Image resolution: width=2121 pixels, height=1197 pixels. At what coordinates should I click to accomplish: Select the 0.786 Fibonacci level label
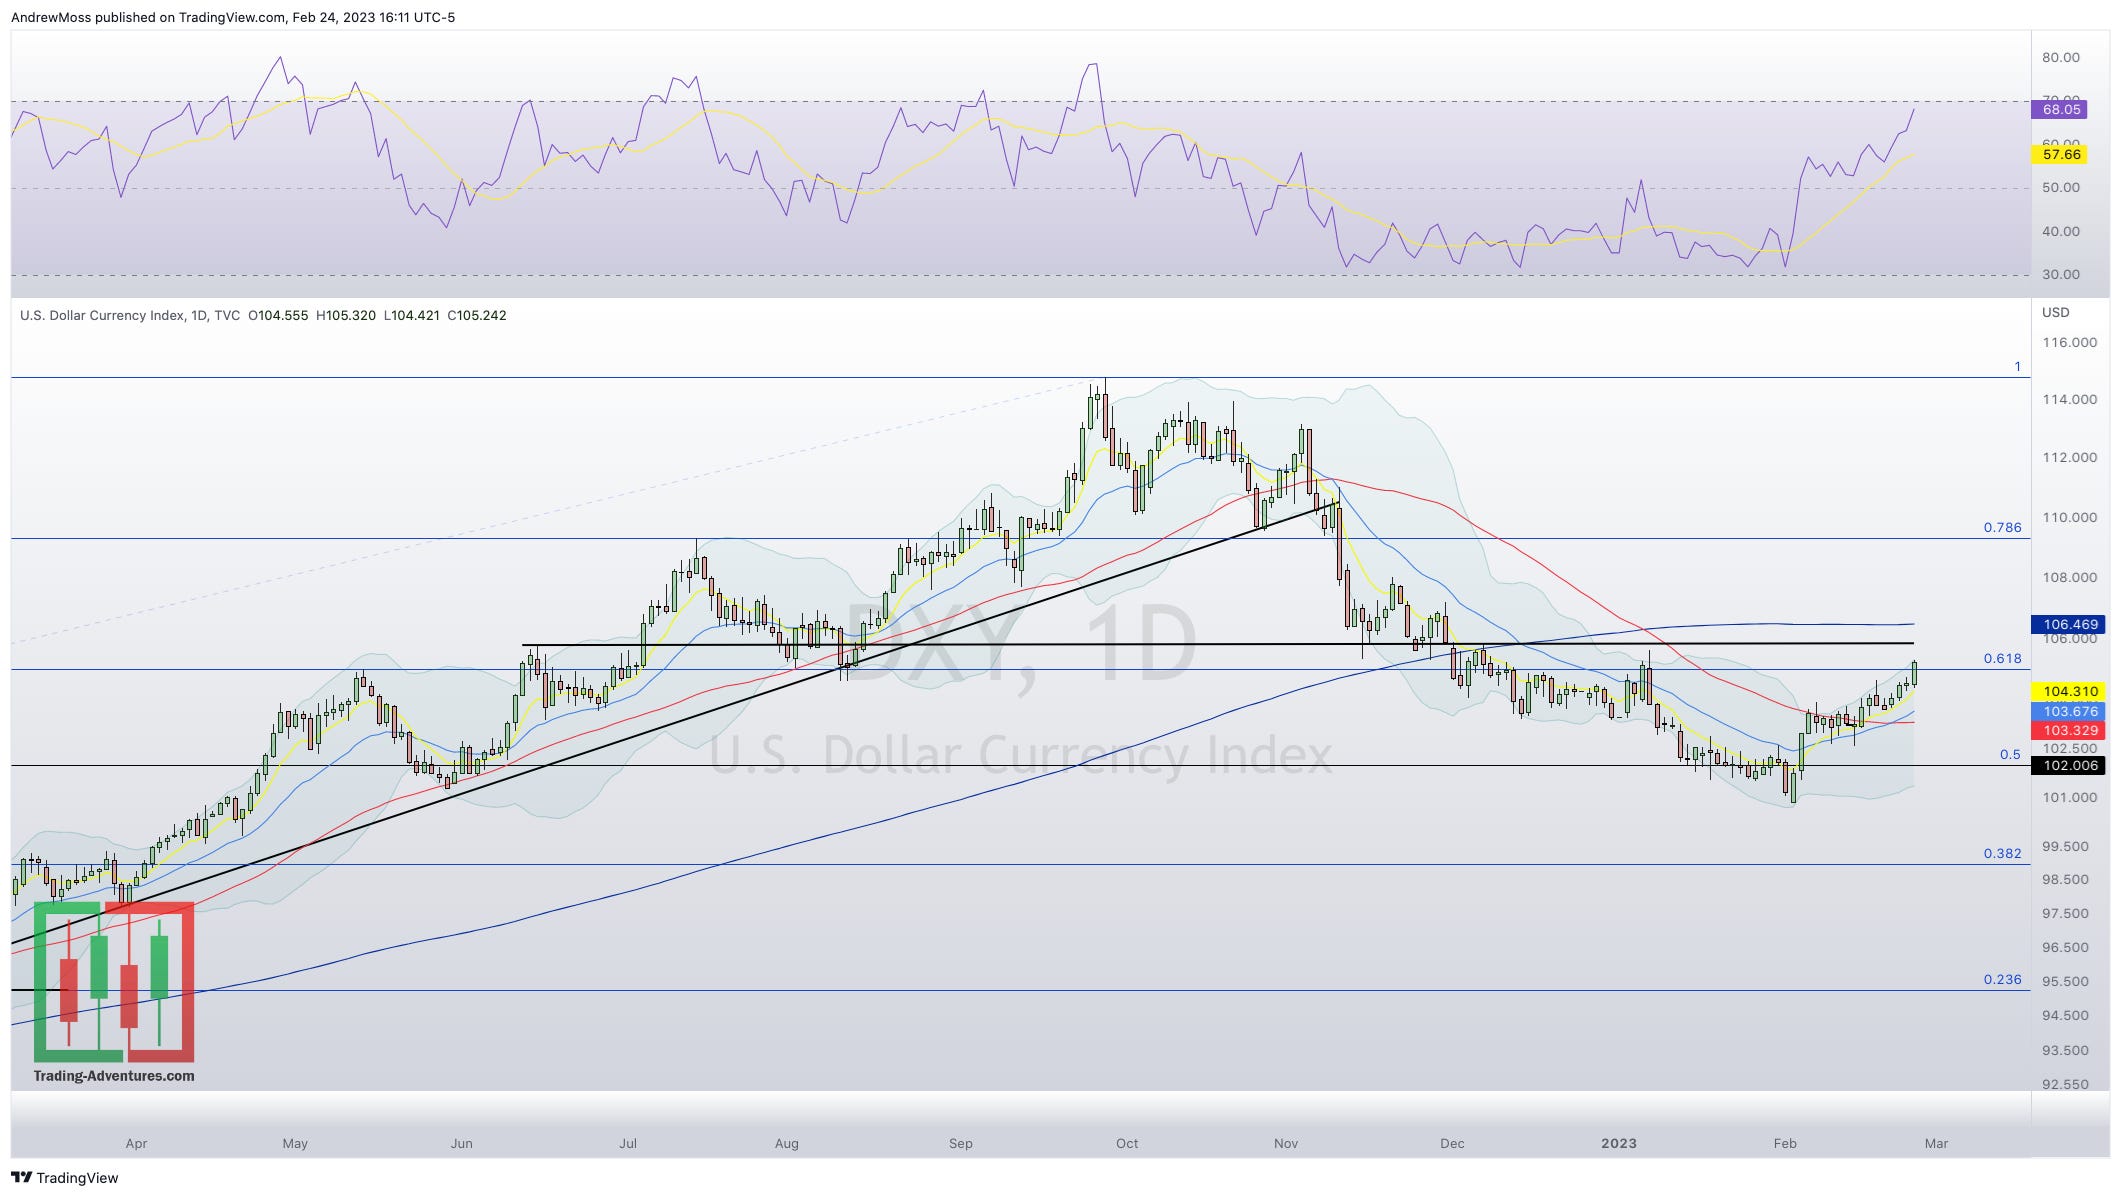pos(2002,527)
